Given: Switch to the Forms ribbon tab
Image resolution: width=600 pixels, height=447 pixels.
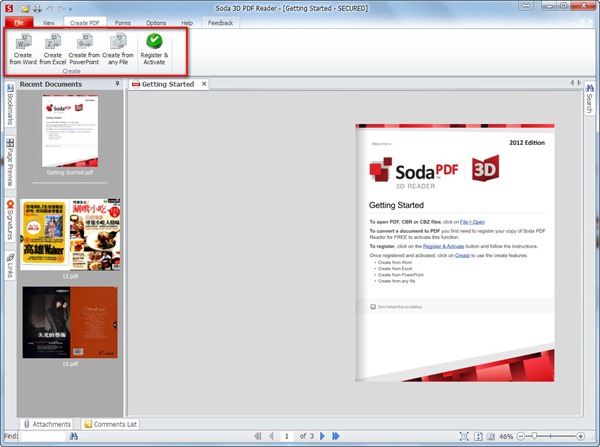Looking at the screenshot, I should tap(122, 21).
